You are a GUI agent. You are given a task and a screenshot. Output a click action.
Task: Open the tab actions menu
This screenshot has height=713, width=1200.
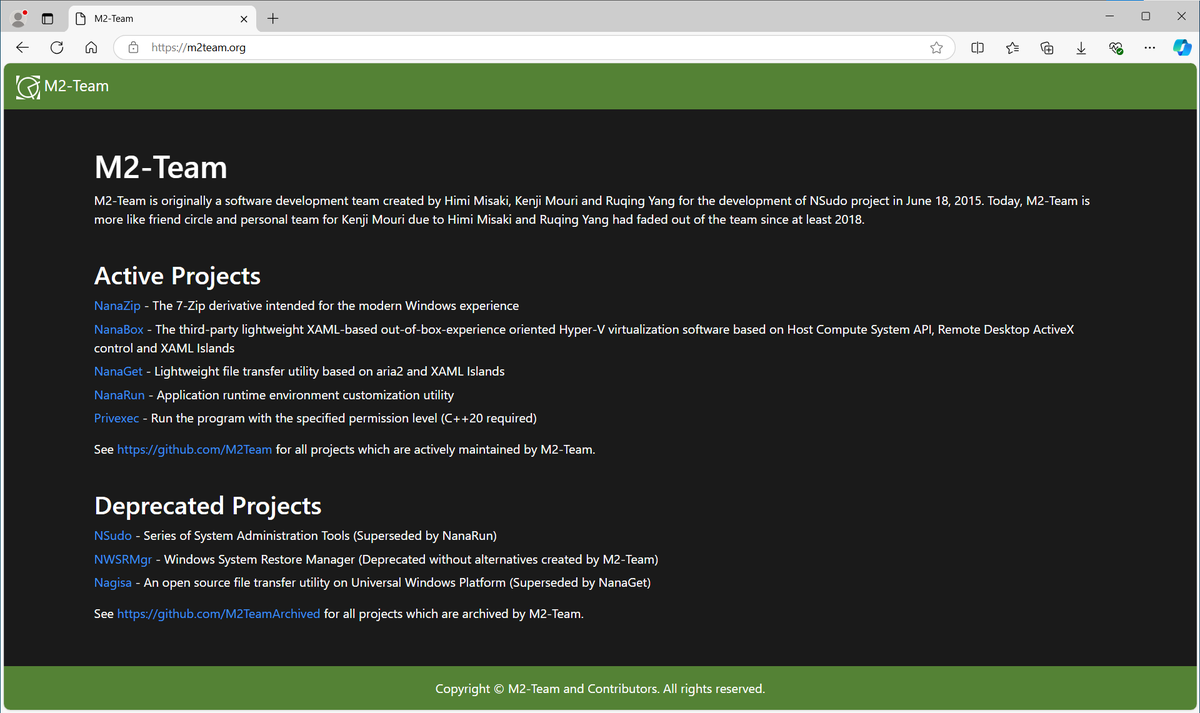pyautogui.click(x=47, y=17)
